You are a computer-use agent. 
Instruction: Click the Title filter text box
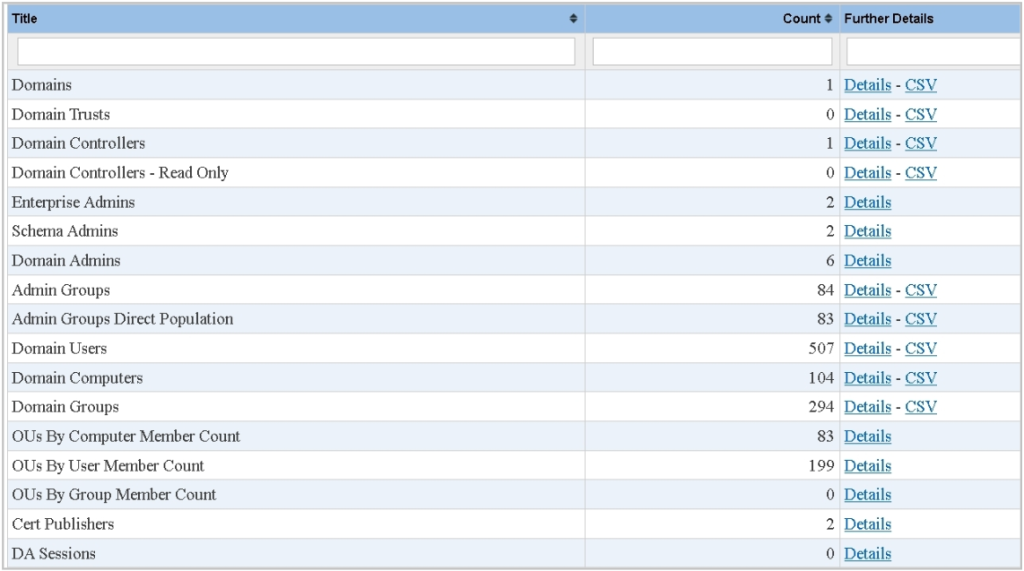[296, 52]
